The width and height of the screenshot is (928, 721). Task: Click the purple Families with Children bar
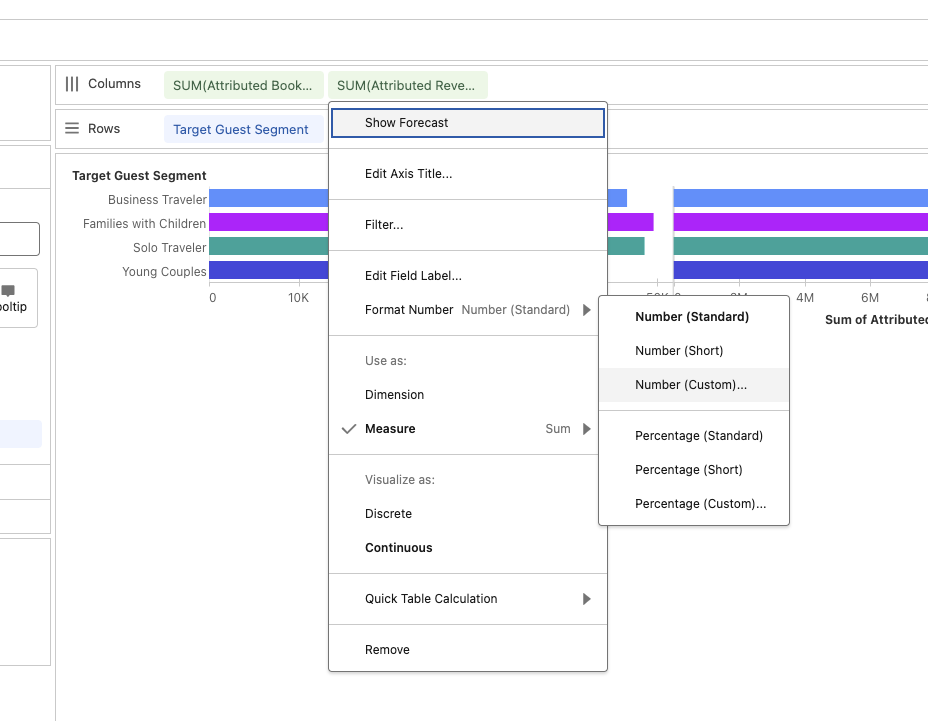[x=269, y=223]
